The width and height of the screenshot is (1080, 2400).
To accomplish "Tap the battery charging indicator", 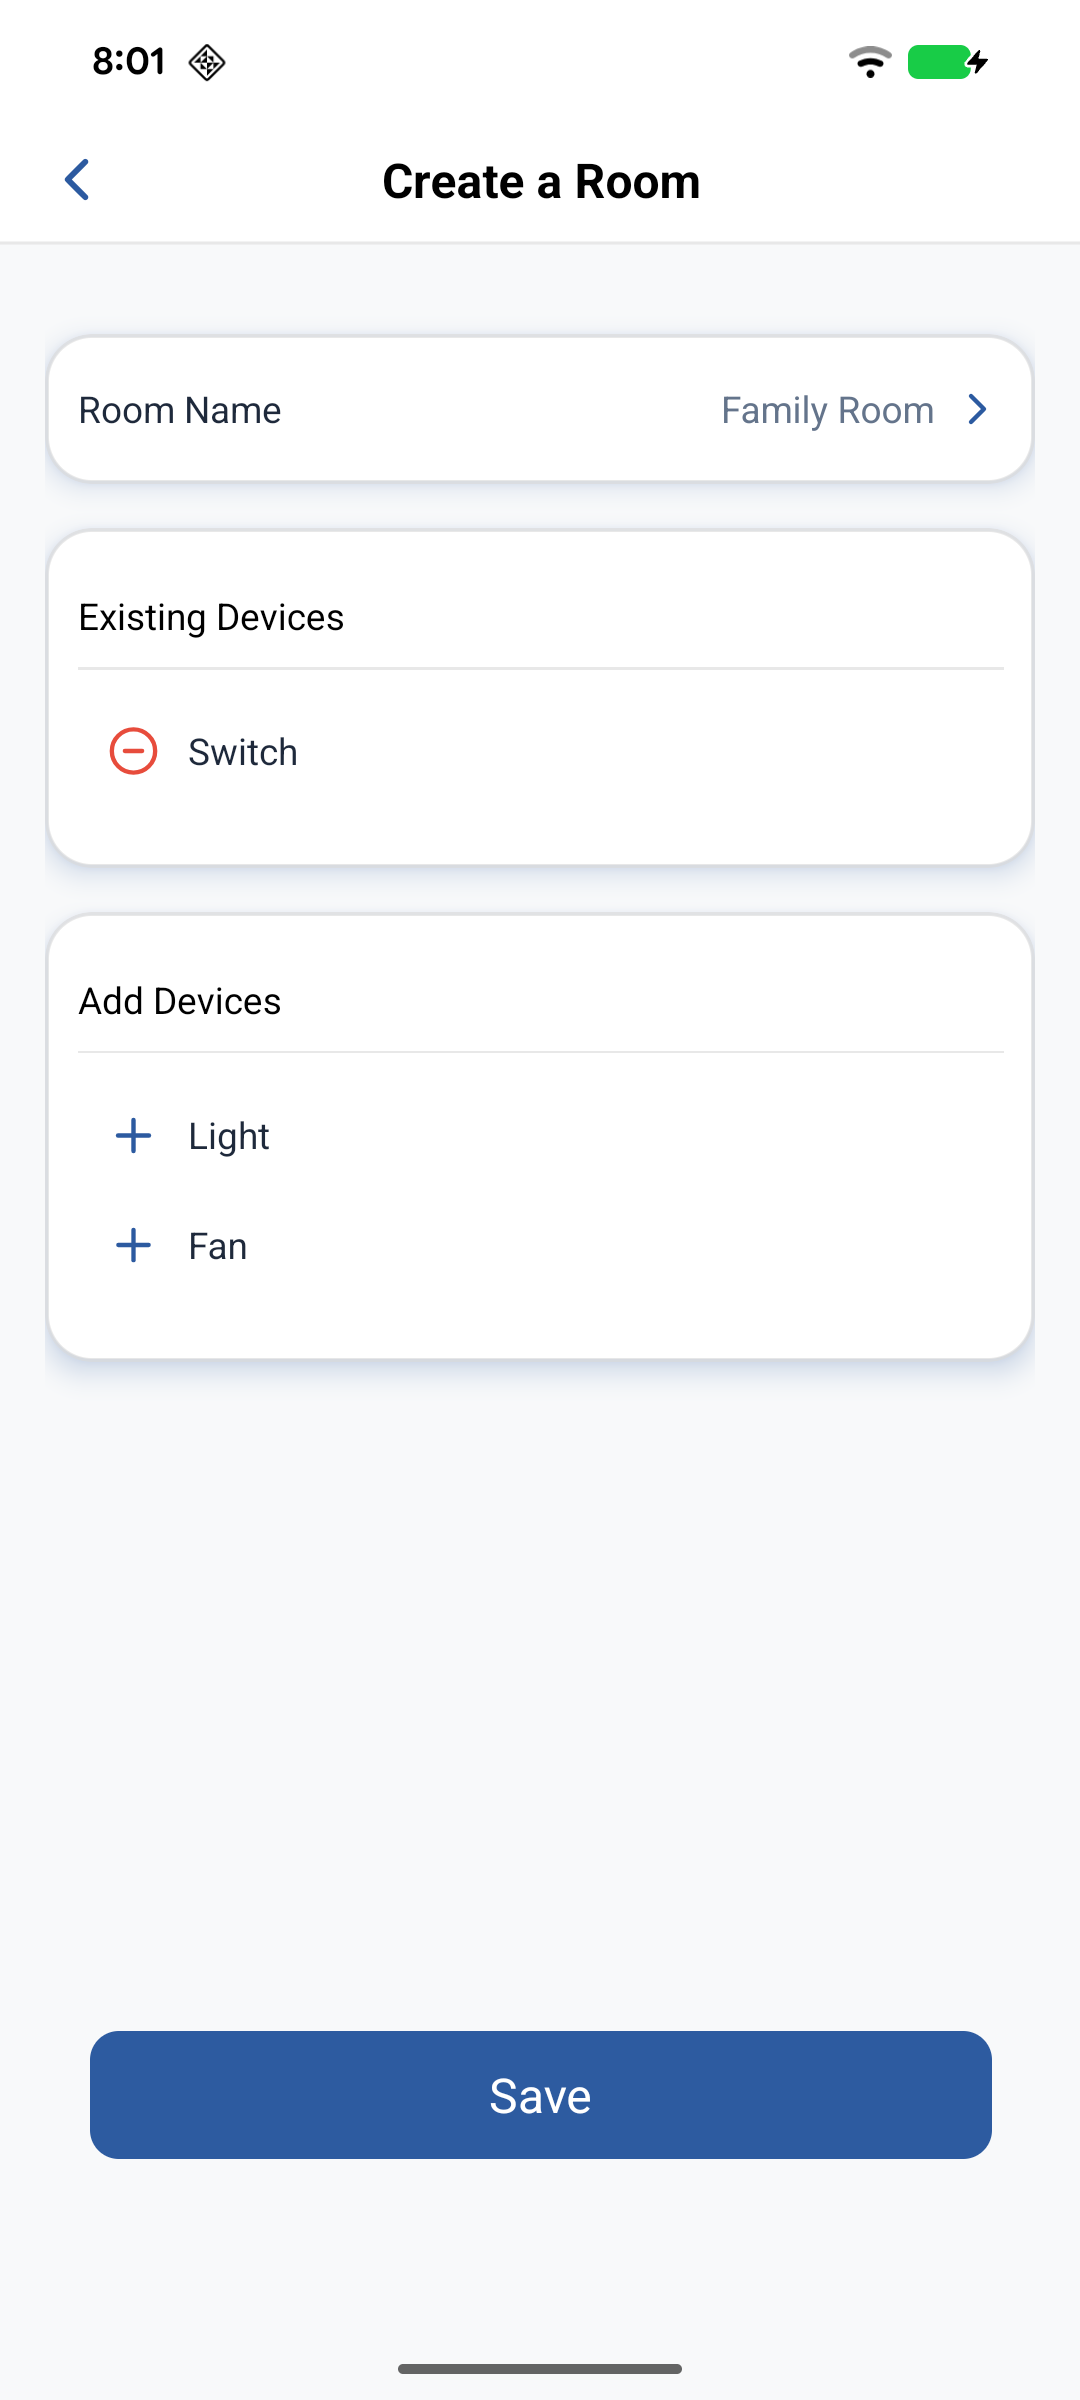I will (947, 62).
